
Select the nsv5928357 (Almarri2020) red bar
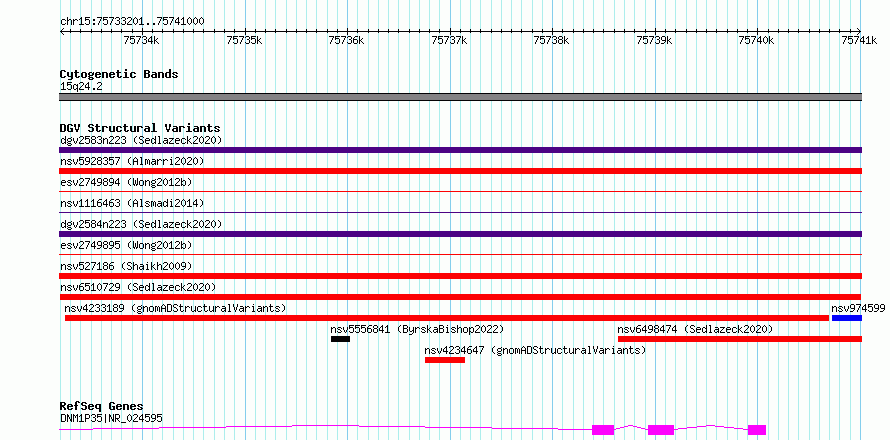(x=460, y=171)
